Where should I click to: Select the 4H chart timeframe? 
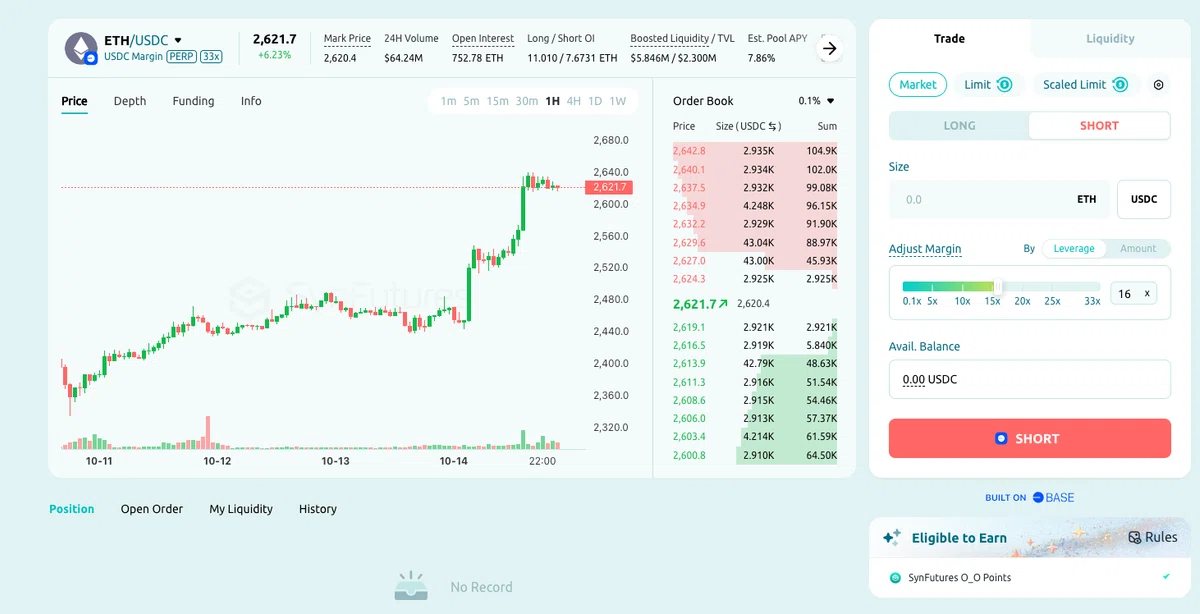click(573, 101)
